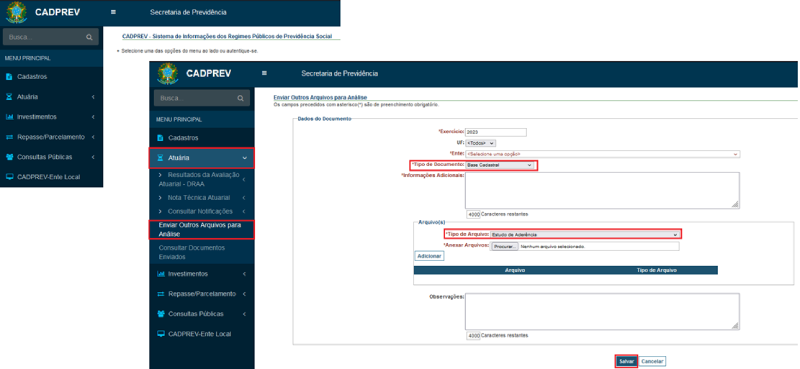Screen dimensions: 800x369
Task: Click the Cancelar button
Action: point(652,361)
